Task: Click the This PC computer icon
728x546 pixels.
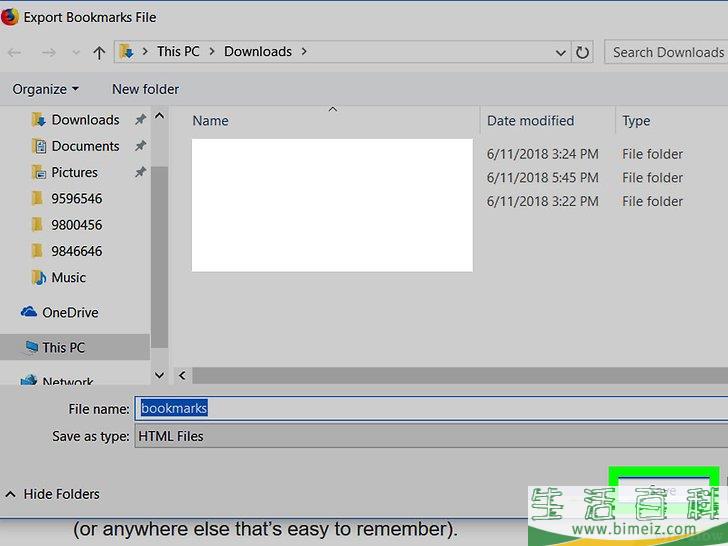Action: coord(29,348)
